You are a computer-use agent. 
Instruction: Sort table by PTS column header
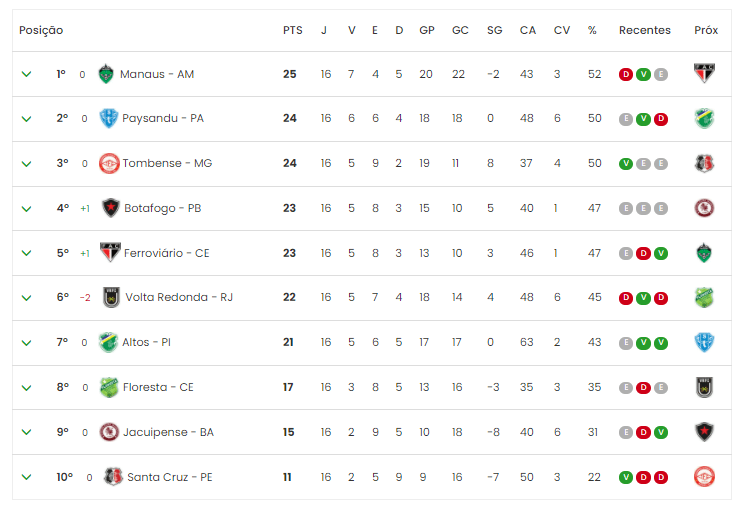pyautogui.click(x=292, y=31)
